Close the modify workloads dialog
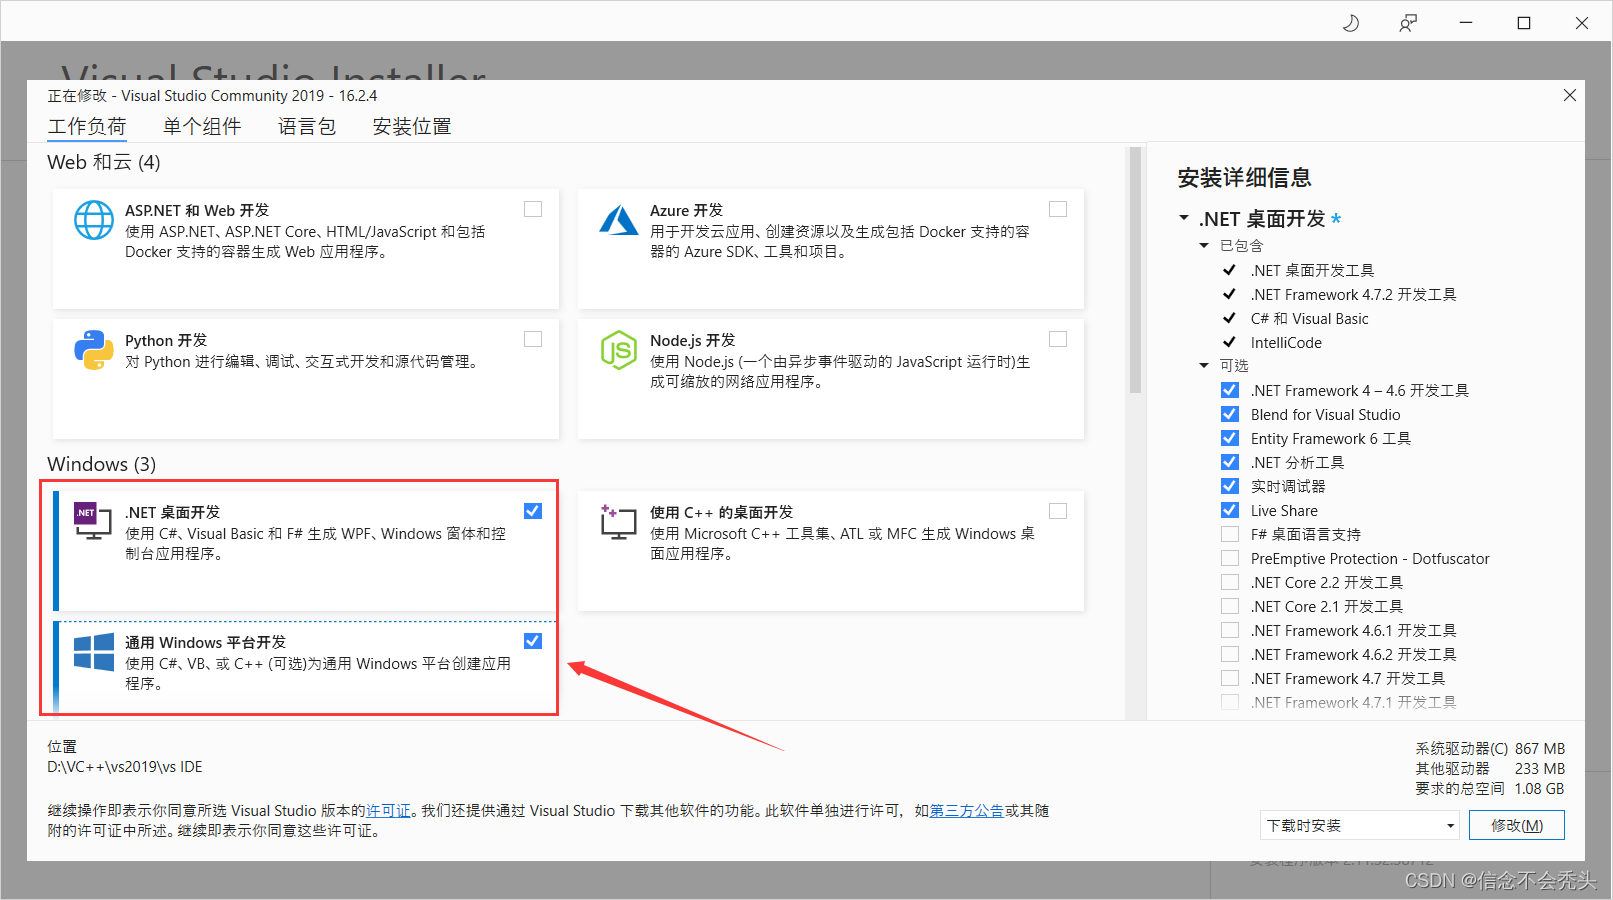The width and height of the screenshot is (1613, 900). [x=1570, y=95]
